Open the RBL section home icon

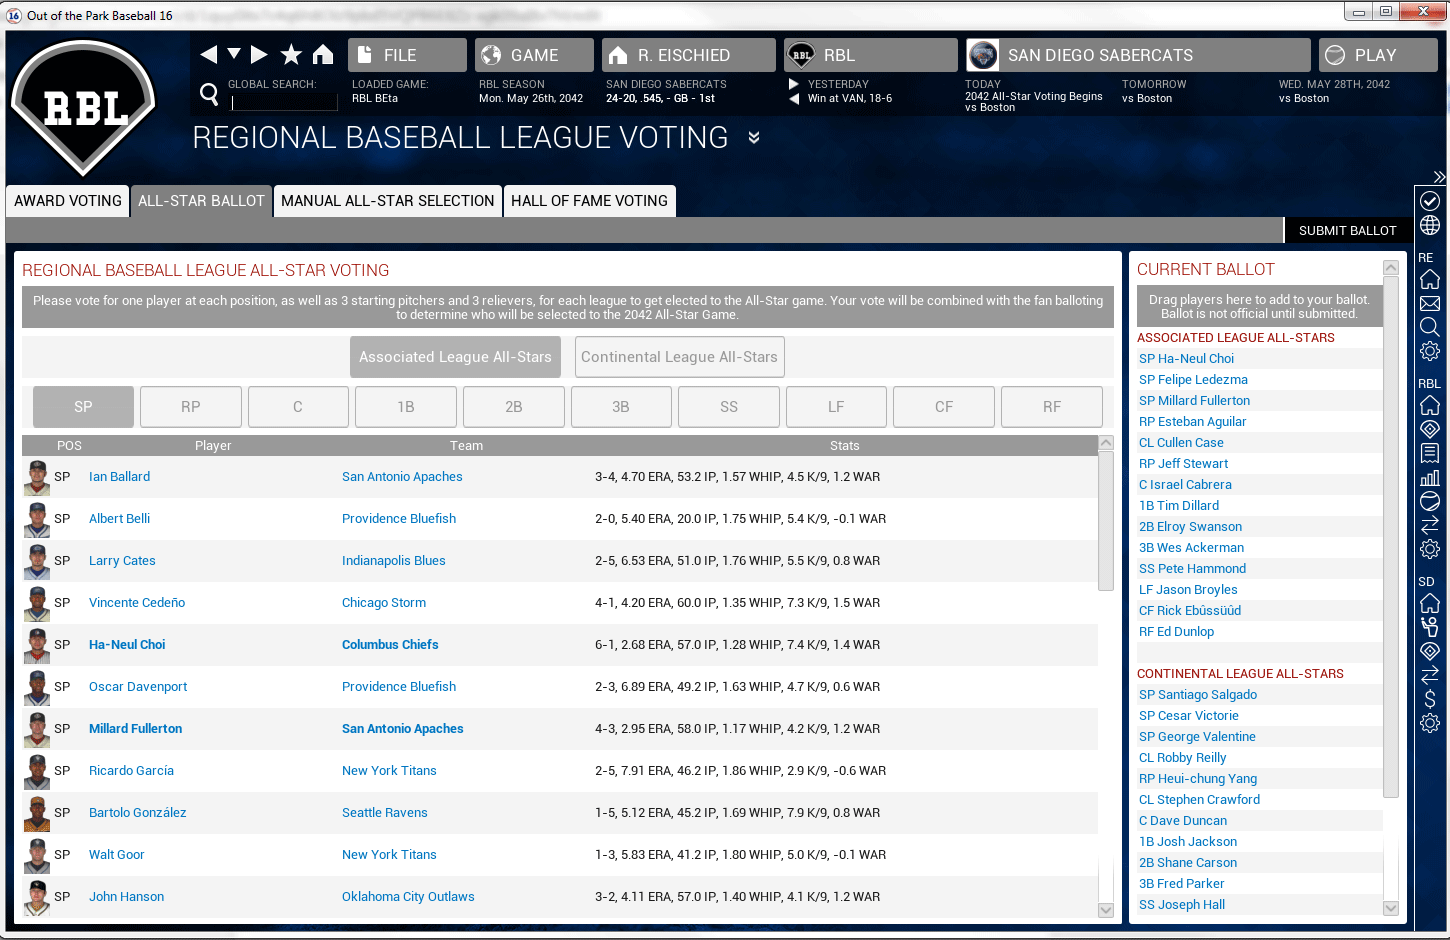pos(1430,405)
